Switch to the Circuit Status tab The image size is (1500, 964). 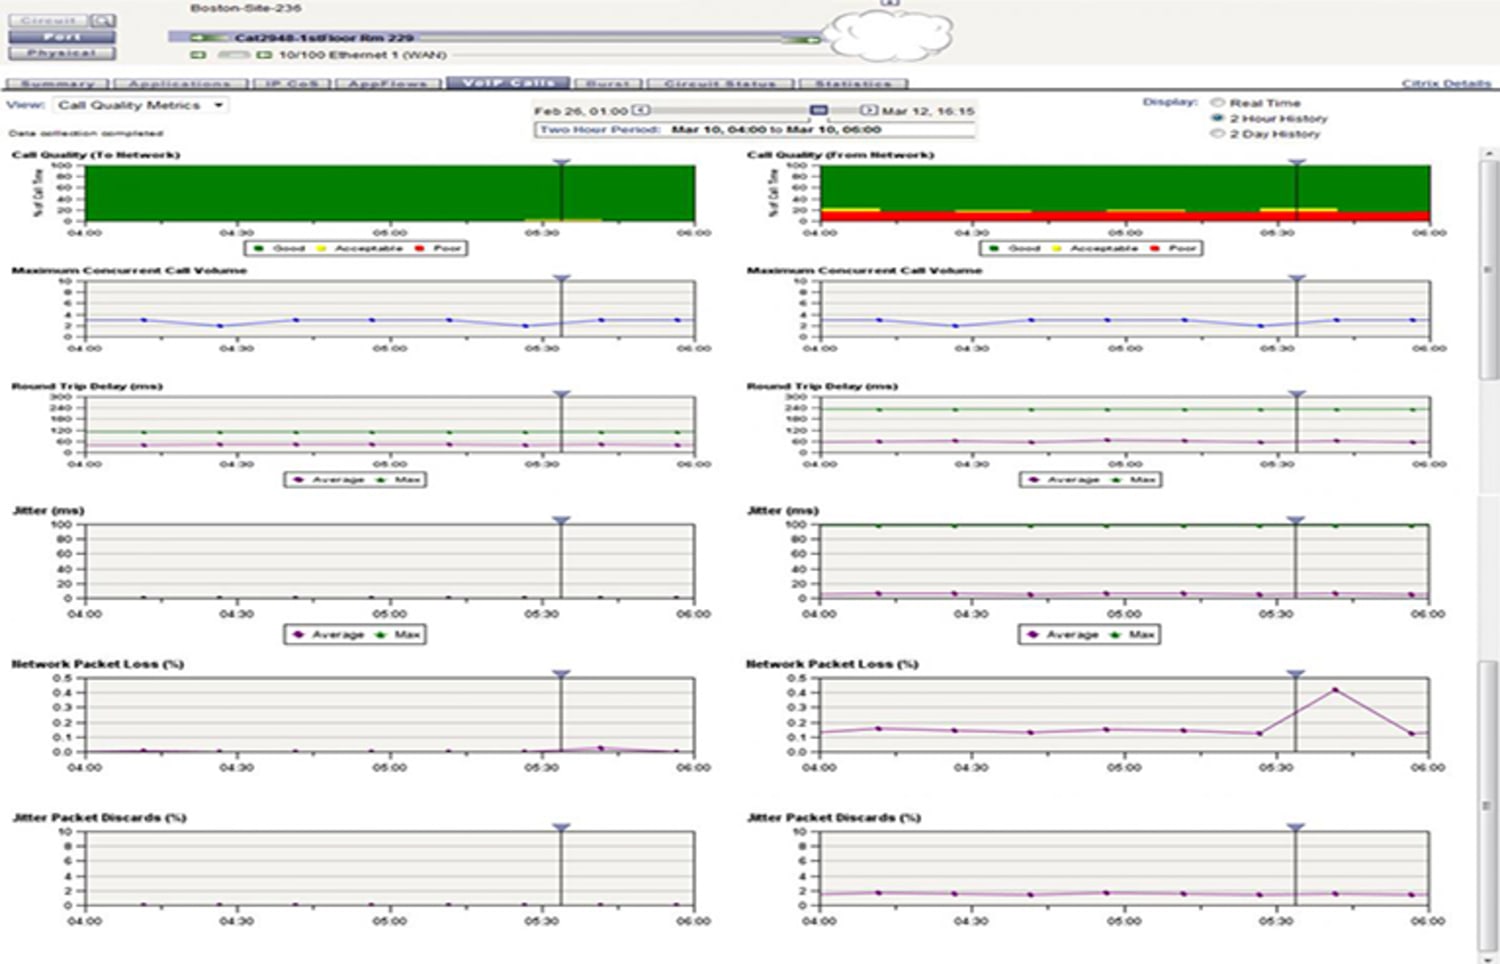click(x=719, y=84)
